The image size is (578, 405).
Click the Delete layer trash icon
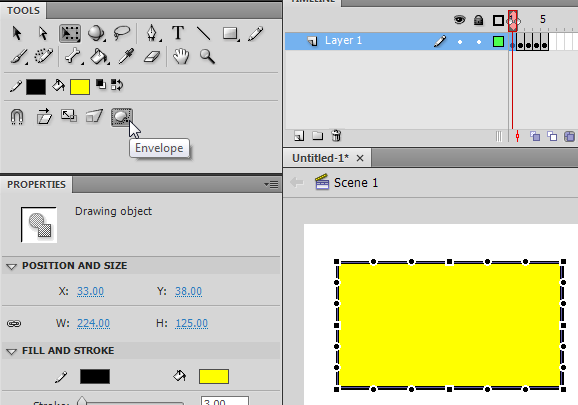click(x=336, y=136)
